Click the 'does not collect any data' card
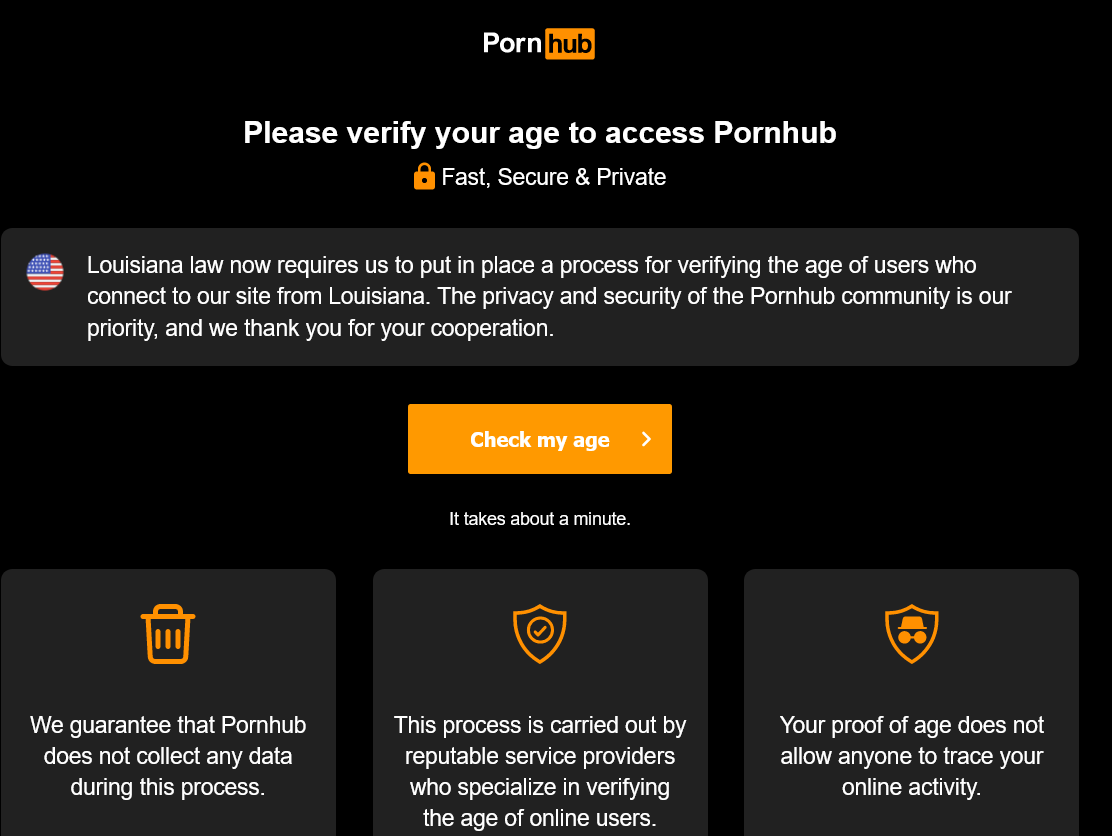This screenshot has height=836, width=1112. pos(168,703)
